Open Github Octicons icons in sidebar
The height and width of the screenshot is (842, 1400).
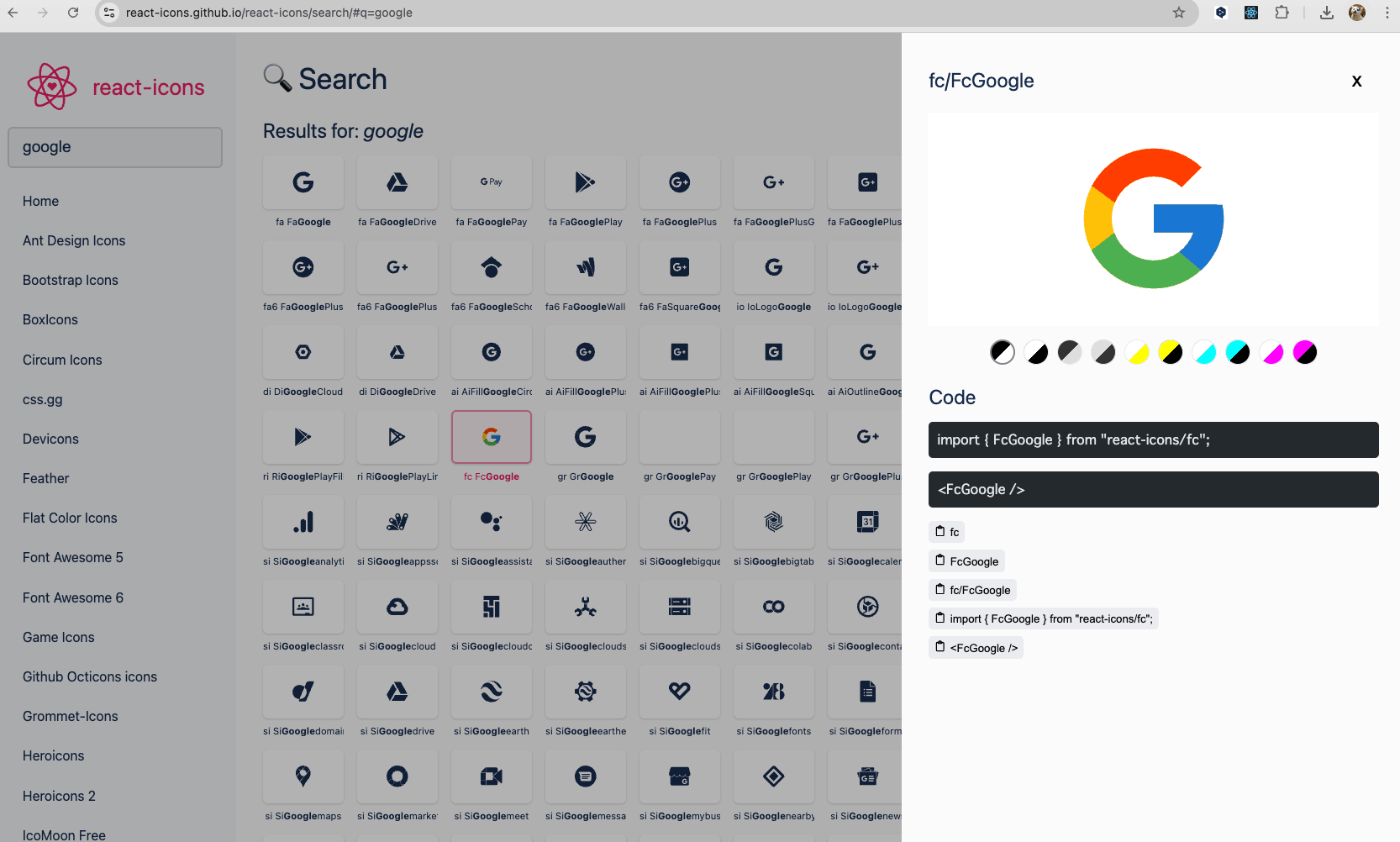click(x=90, y=677)
